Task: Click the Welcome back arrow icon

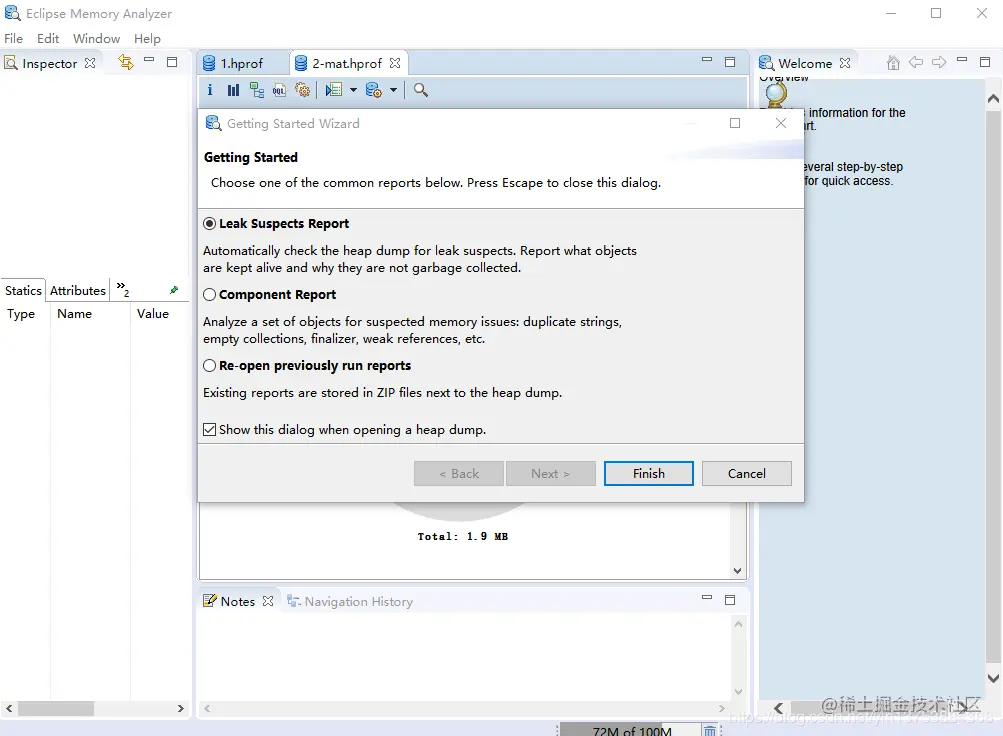Action: (x=916, y=62)
